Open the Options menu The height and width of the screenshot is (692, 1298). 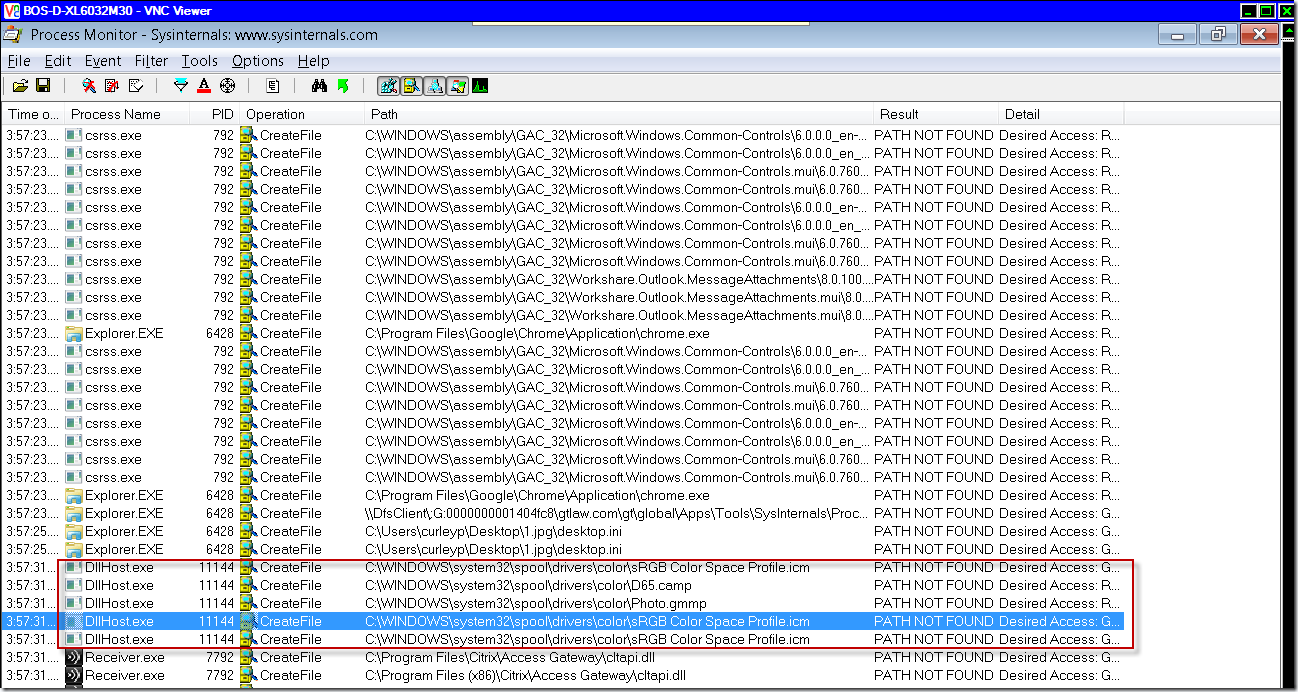(x=257, y=61)
